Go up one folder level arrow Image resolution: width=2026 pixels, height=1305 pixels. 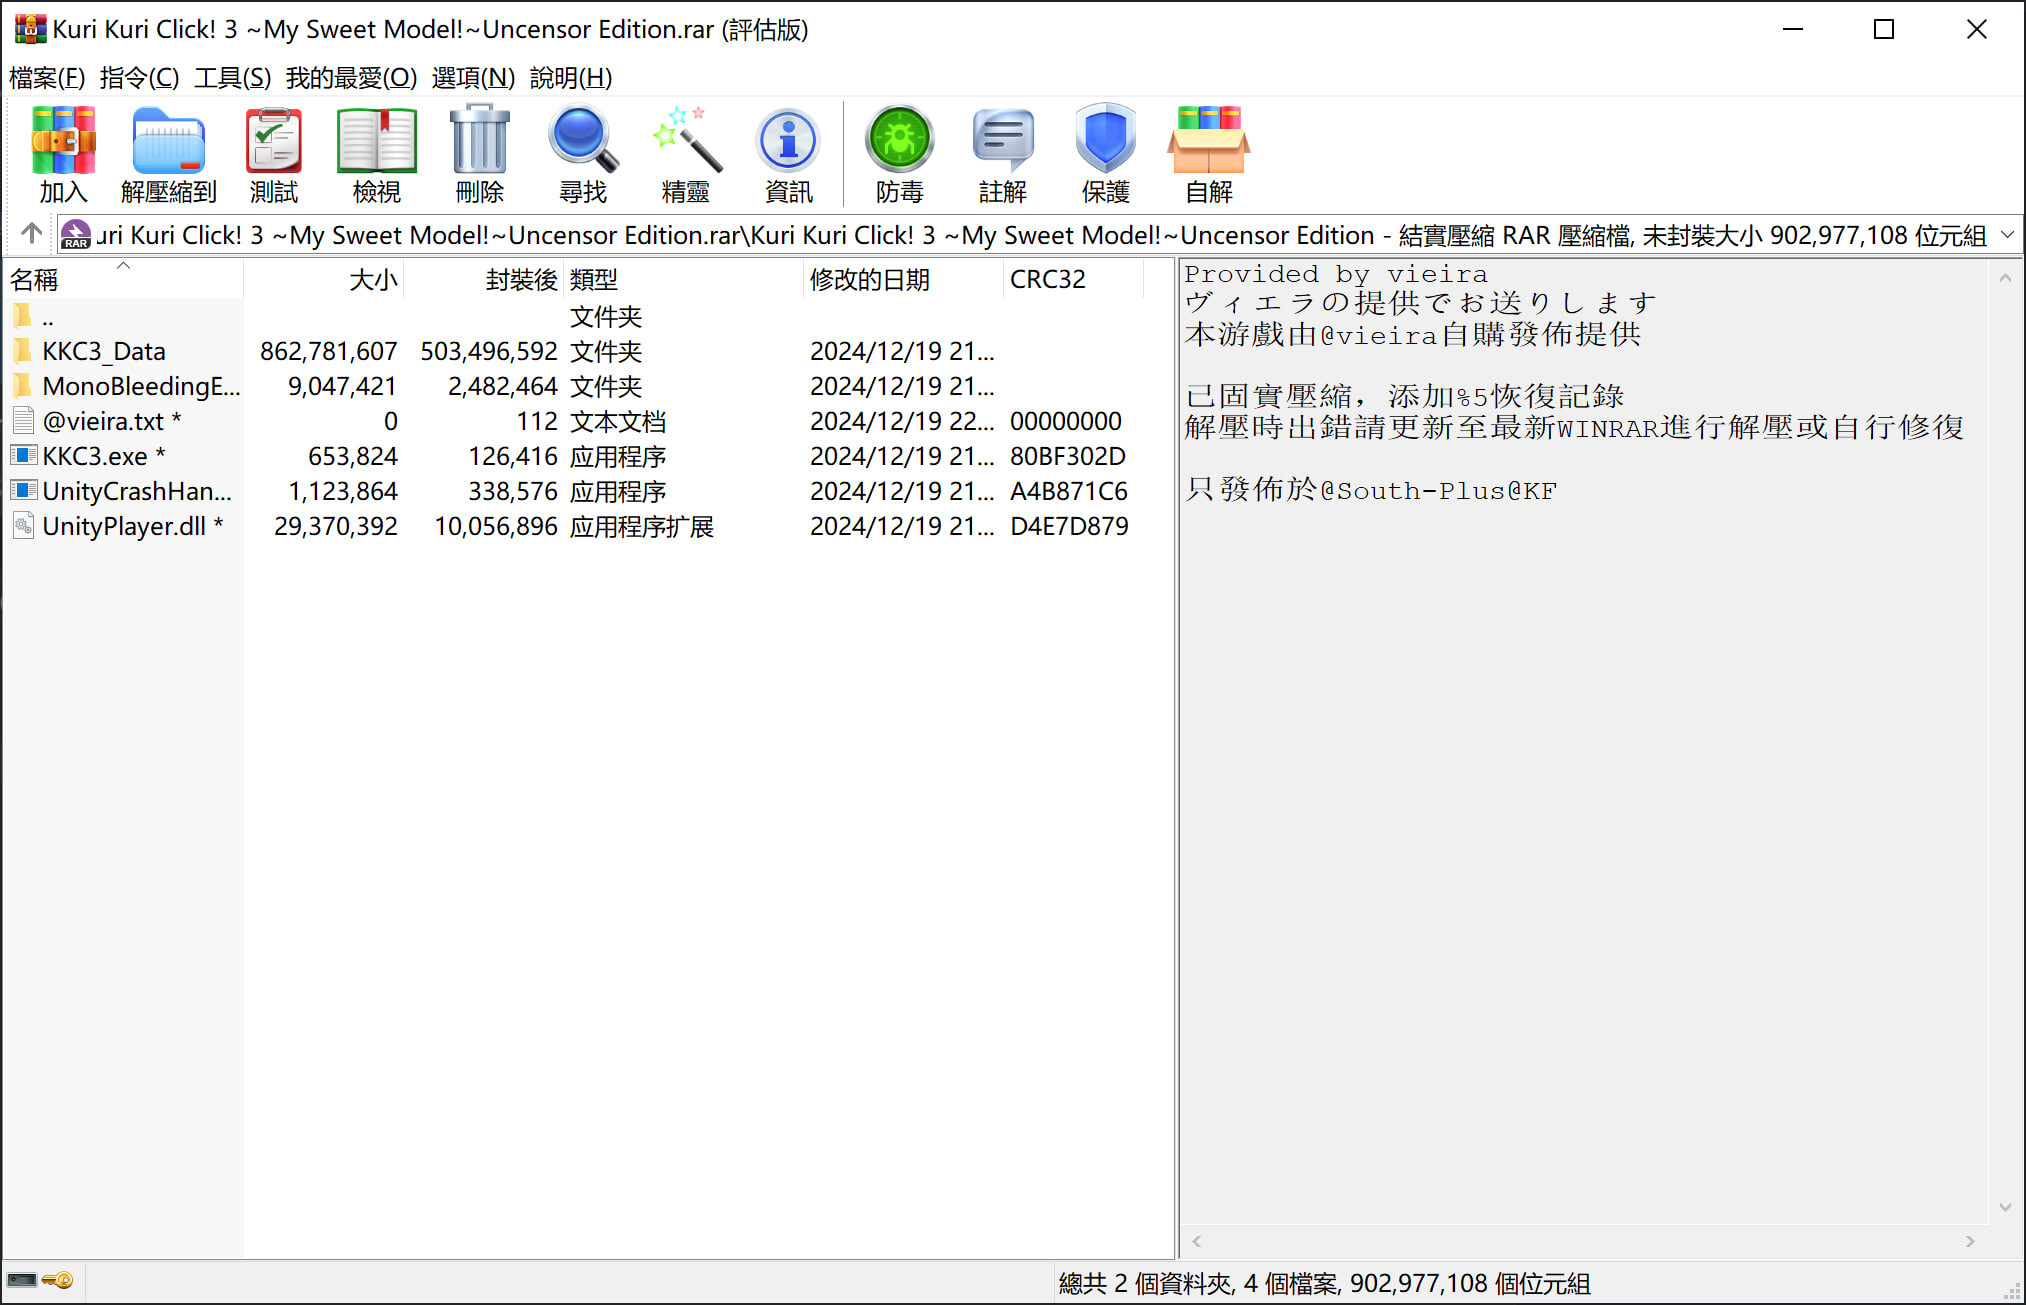click(x=31, y=234)
